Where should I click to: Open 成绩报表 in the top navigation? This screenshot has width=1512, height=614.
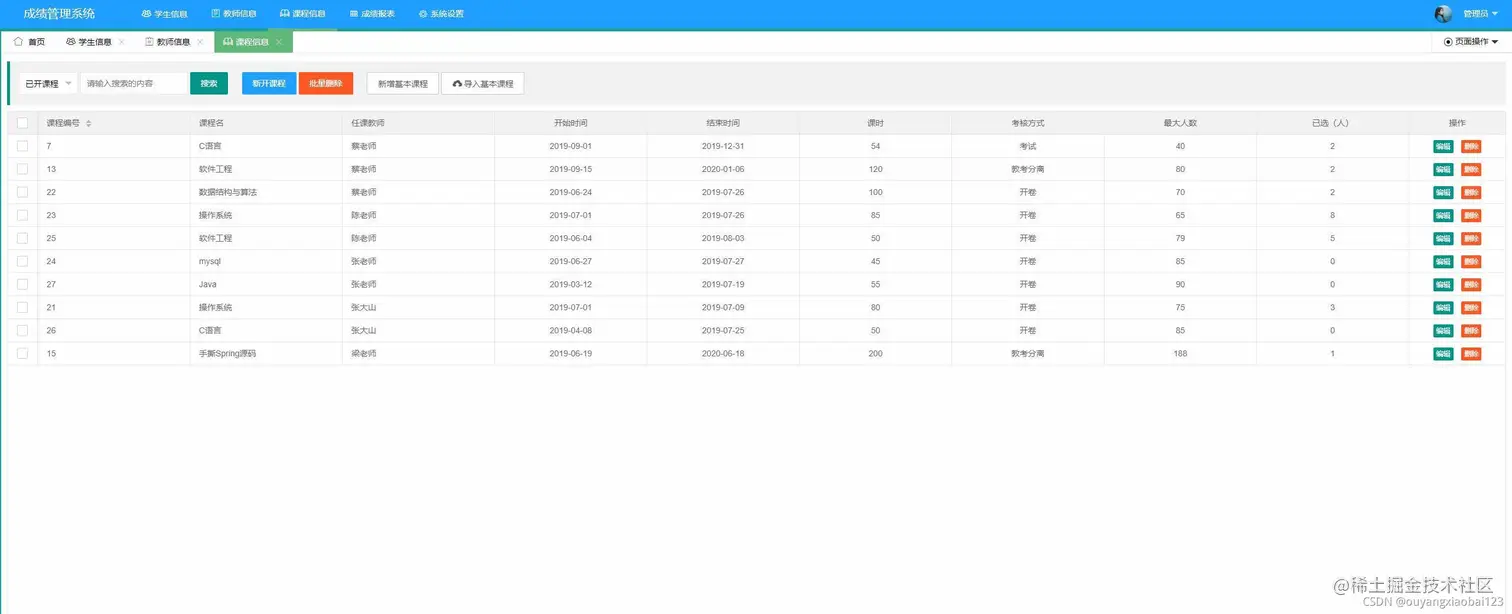click(372, 14)
